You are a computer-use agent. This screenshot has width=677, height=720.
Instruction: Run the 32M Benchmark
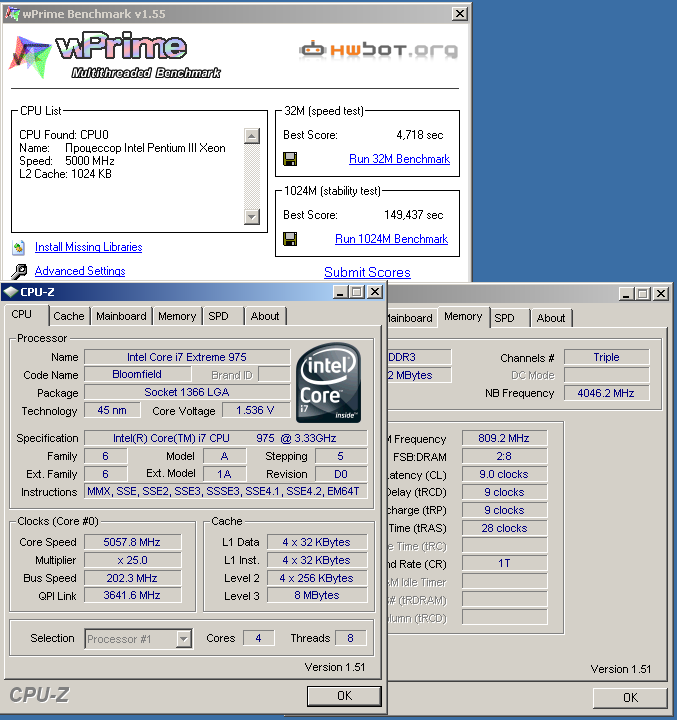click(399, 159)
